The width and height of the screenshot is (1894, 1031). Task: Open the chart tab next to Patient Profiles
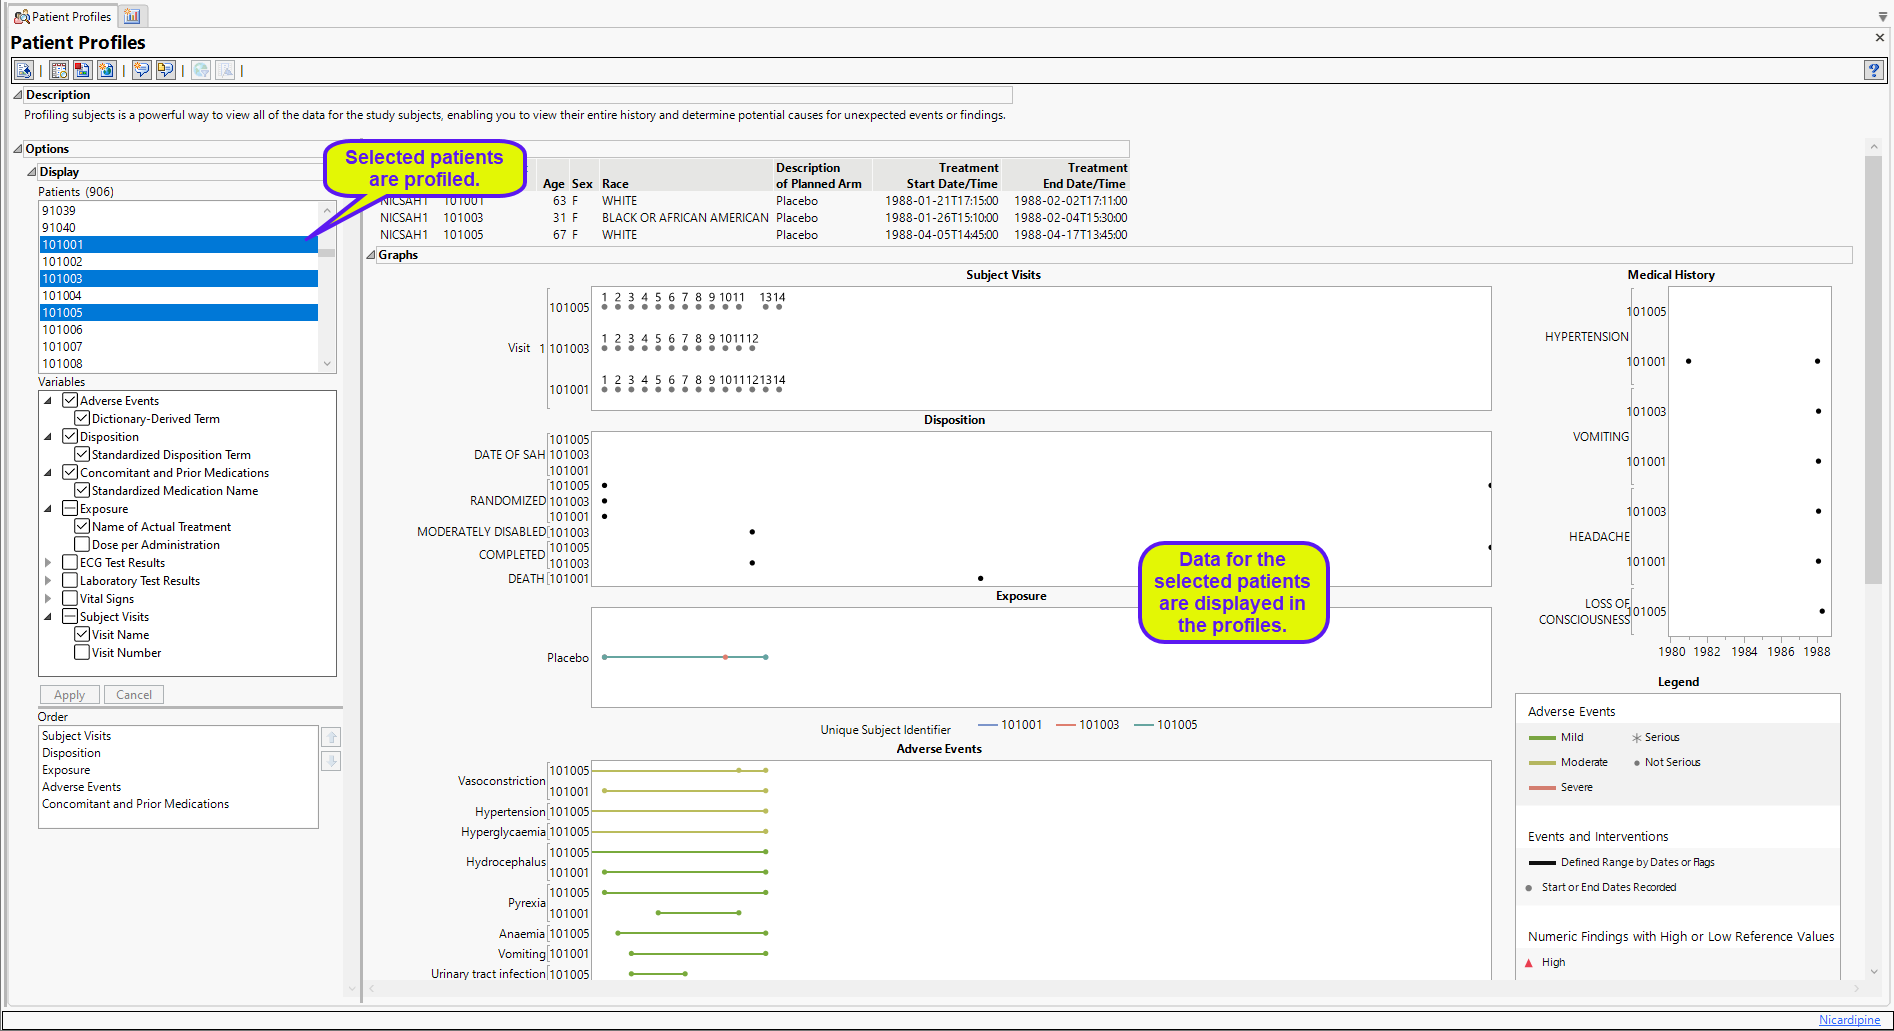132,16
